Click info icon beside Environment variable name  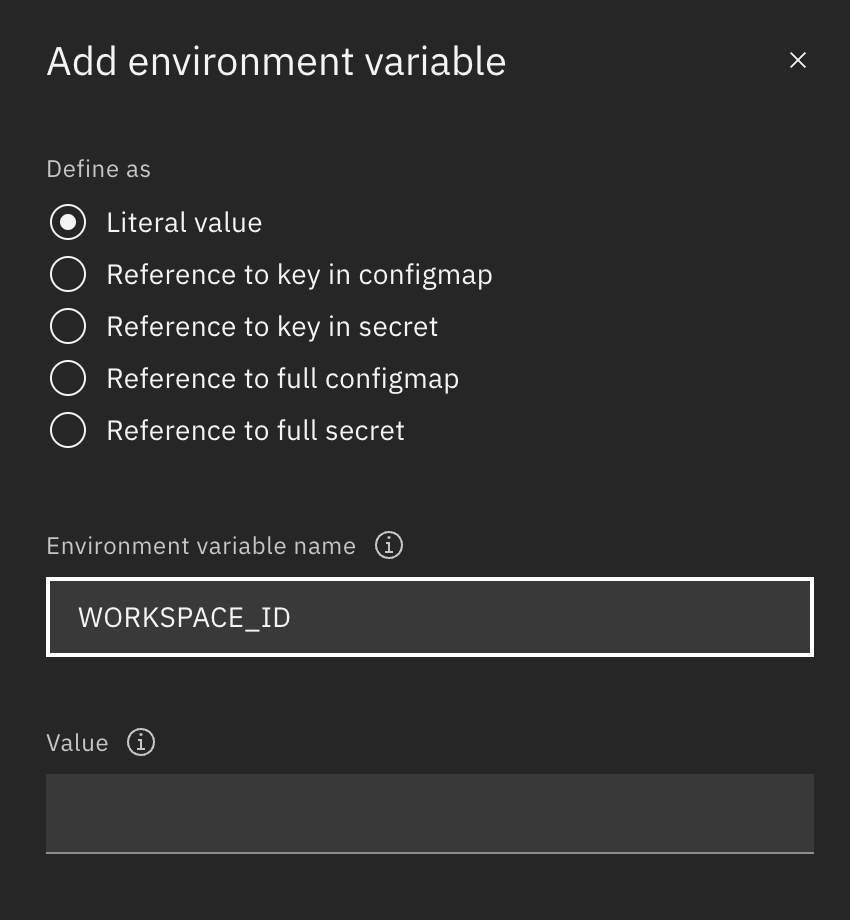pyautogui.click(x=388, y=545)
